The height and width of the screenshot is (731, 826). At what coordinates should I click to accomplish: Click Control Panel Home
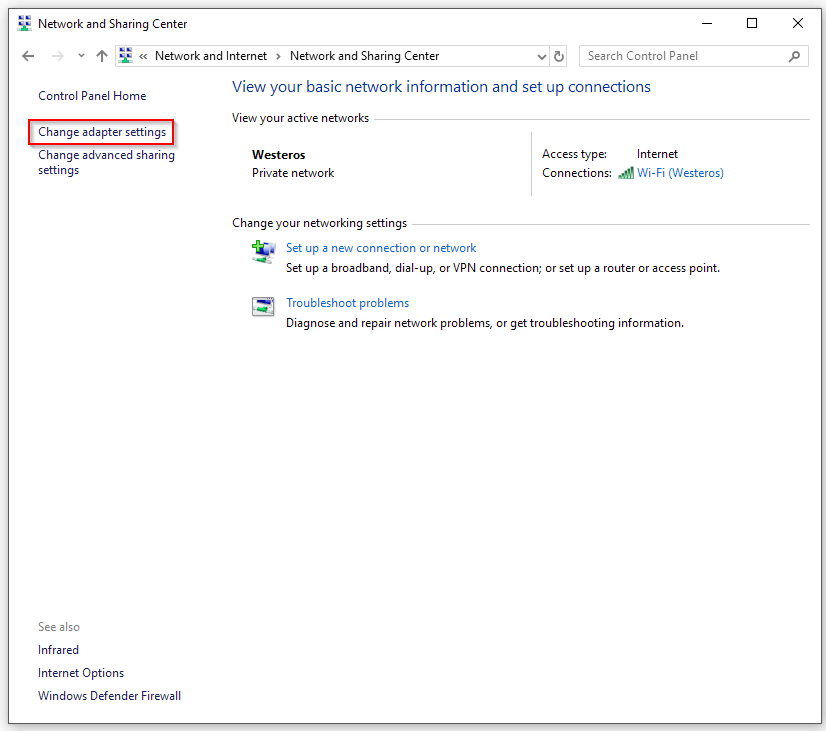pyautogui.click(x=92, y=95)
